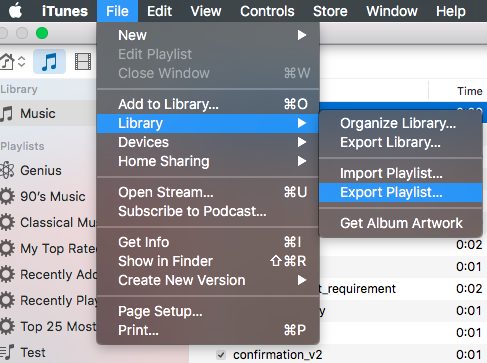The height and width of the screenshot is (363, 487).
Task: Choose Export Playlist… in submenu
Action: point(400,192)
